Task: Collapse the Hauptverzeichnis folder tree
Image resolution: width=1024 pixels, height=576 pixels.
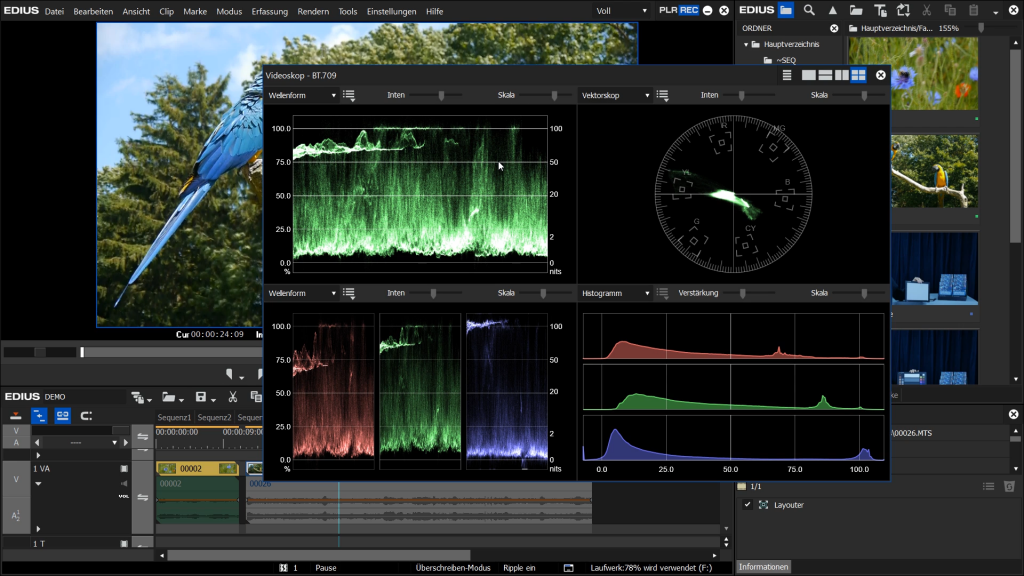Action: [x=746, y=45]
